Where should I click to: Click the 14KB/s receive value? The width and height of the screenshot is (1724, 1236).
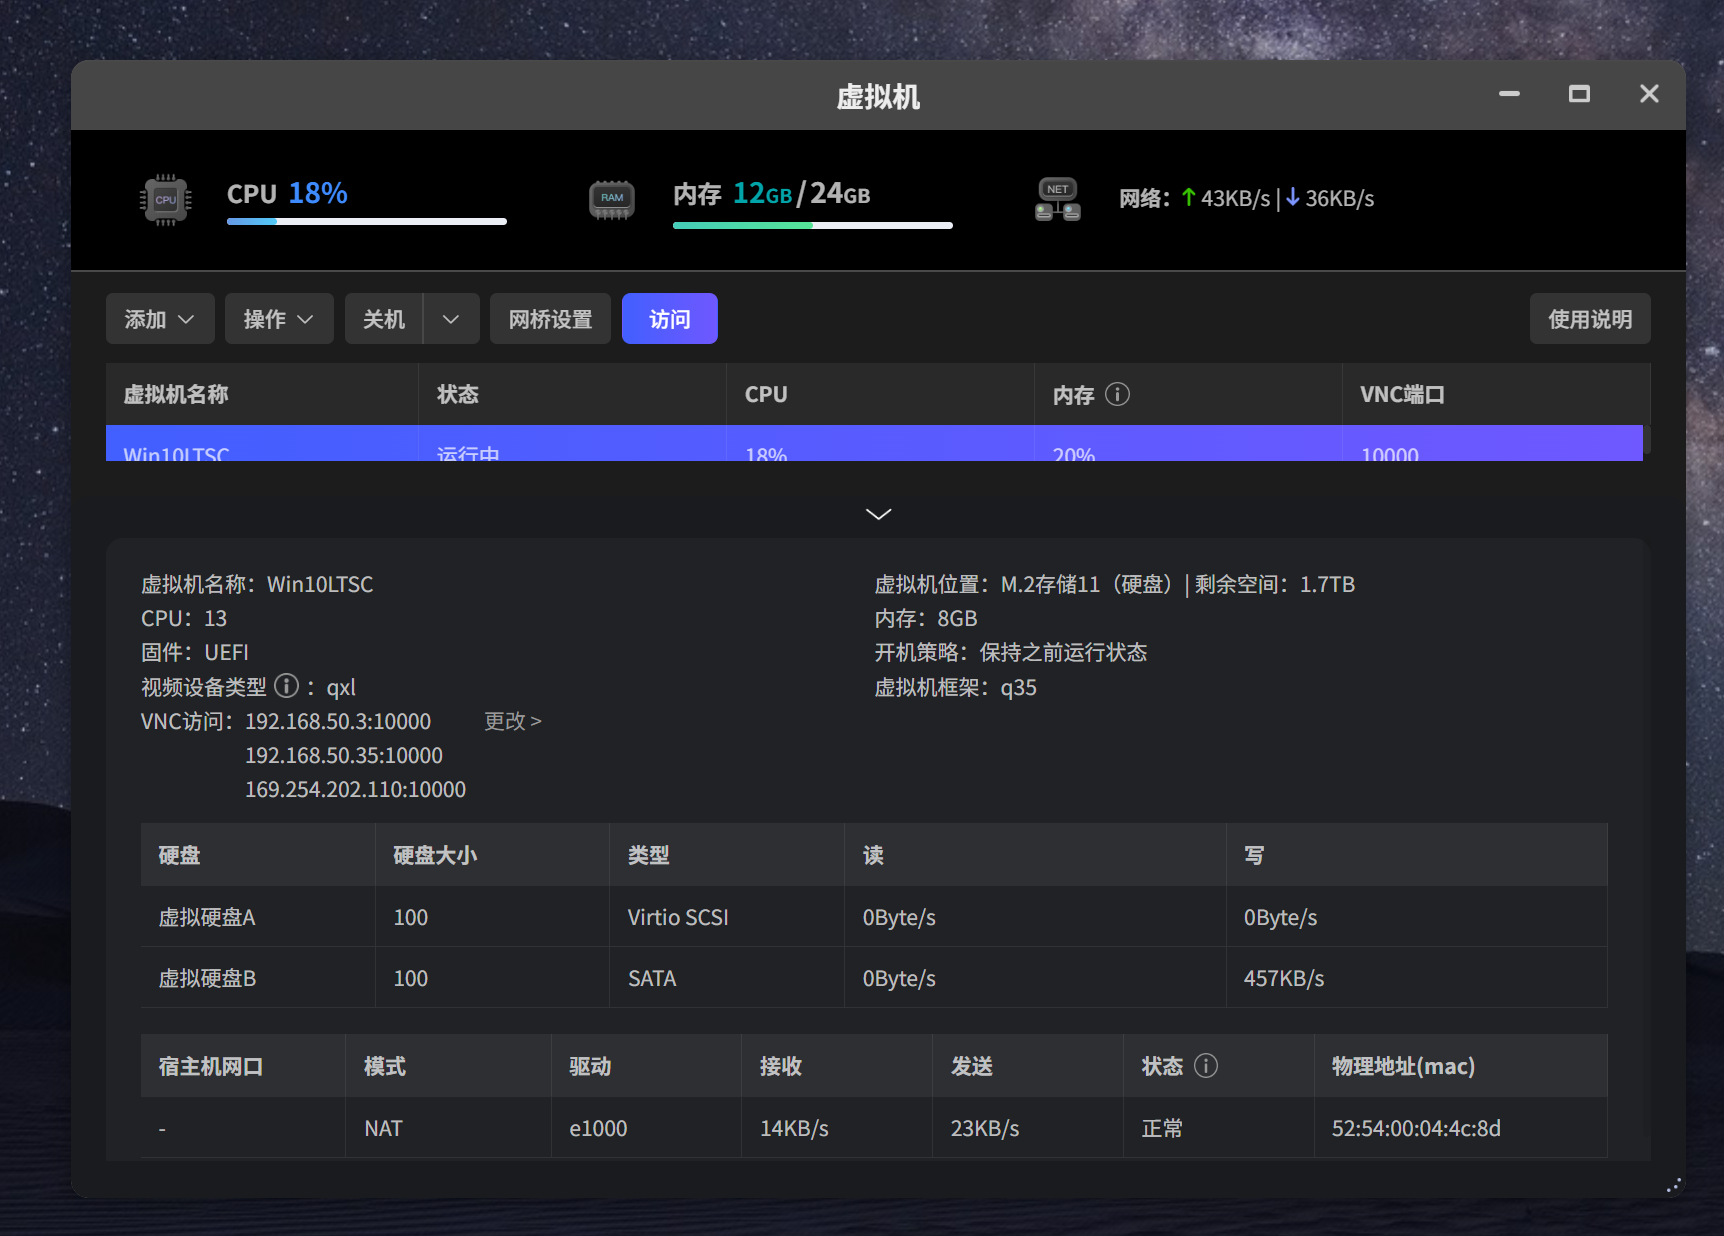(794, 1128)
